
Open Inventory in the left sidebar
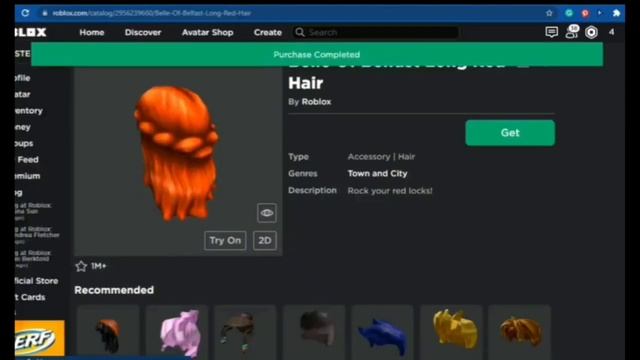[29, 111]
